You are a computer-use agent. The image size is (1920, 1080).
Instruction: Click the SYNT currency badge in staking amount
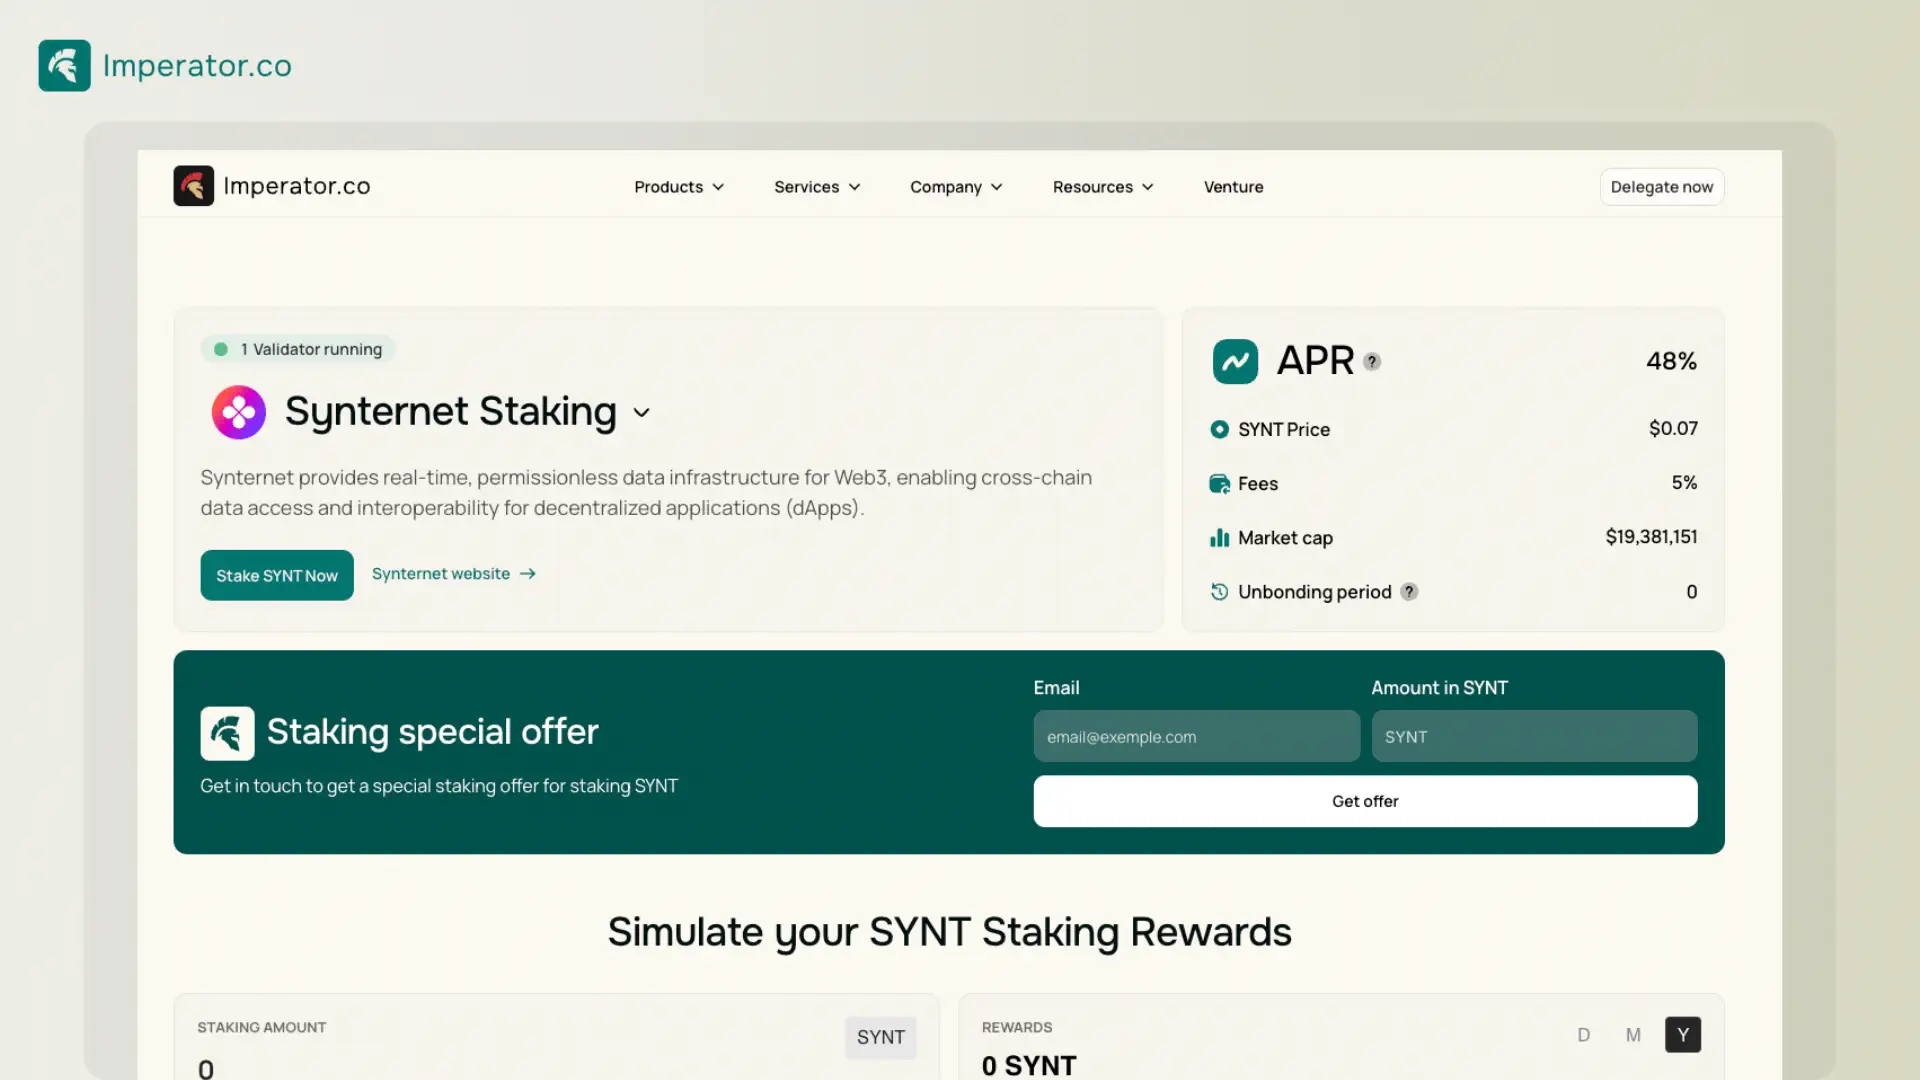coord(880,1037)
